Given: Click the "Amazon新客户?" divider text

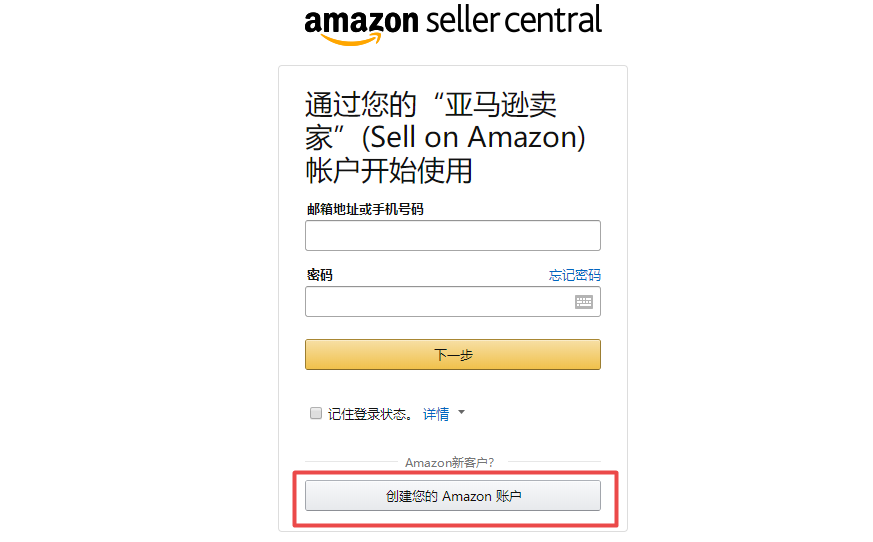Looking at the screenshot, I should [x=449, y=462].
